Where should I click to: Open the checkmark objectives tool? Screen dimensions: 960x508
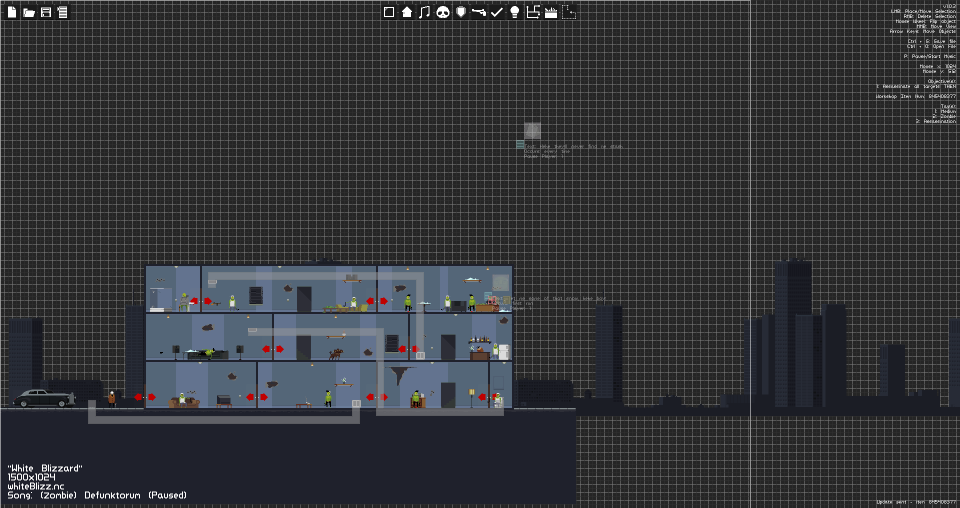click(x=497, y=12)
